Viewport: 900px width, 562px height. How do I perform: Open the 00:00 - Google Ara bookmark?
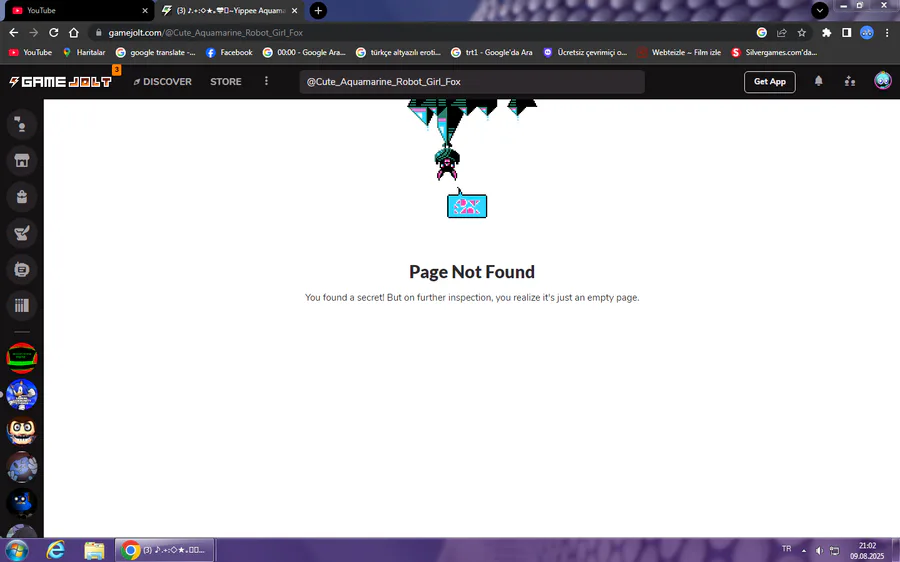(x=304, y=52)
